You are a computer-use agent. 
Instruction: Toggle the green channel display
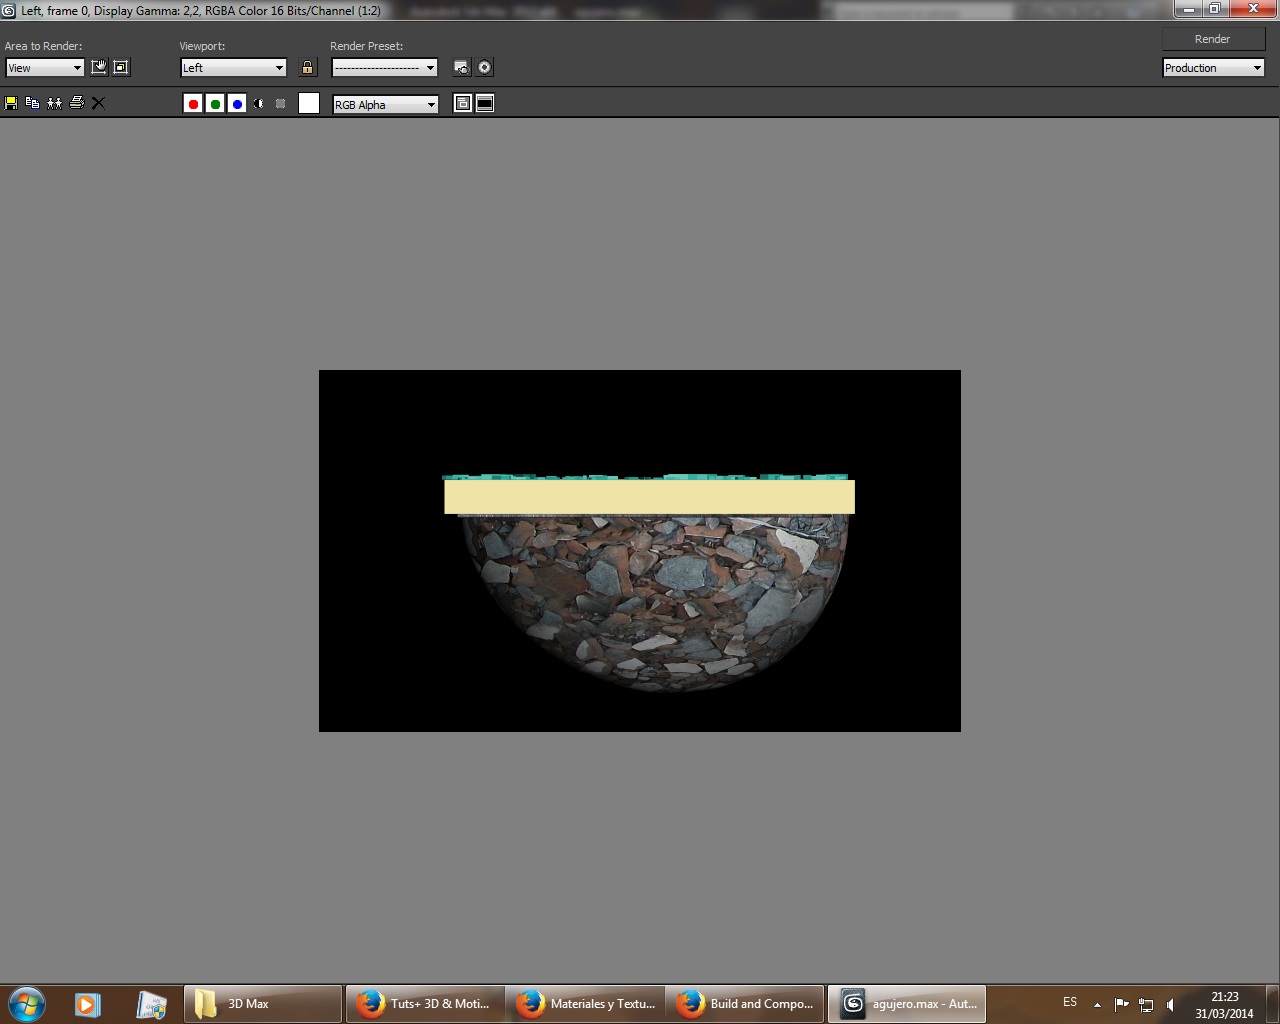pos(215,104)
